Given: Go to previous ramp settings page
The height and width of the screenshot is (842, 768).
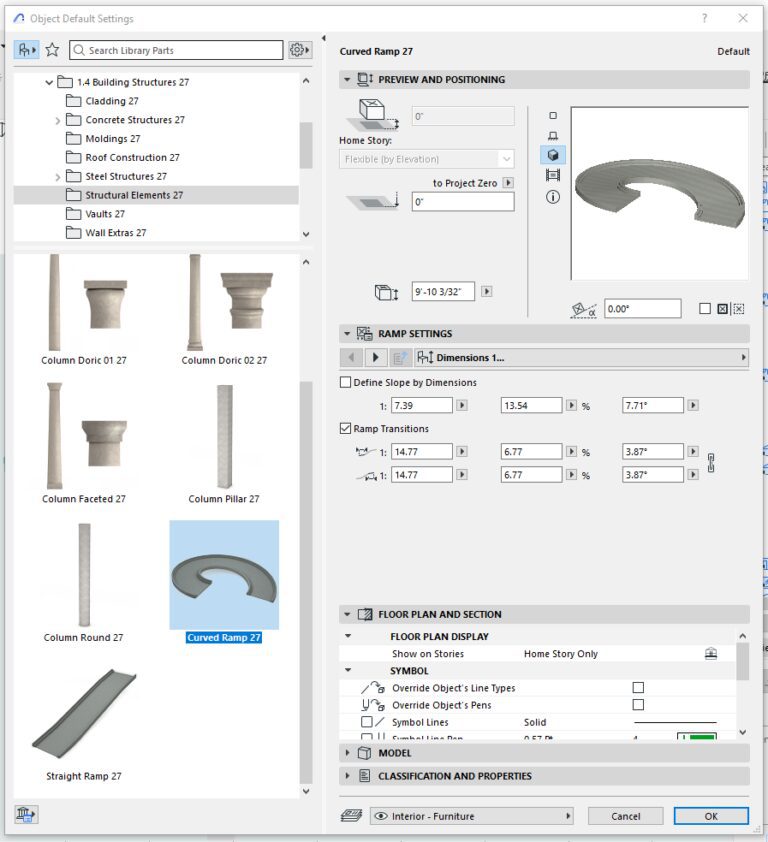Looking at the screenshot, I should tap(352, 357).
